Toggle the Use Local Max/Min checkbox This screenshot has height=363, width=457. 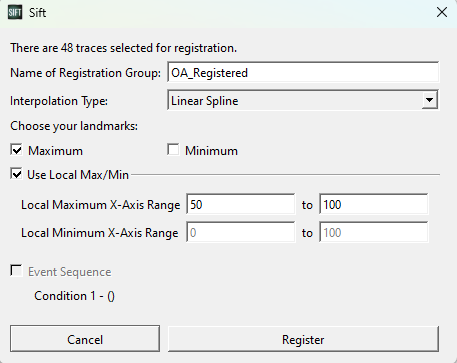tap(16, 174)
